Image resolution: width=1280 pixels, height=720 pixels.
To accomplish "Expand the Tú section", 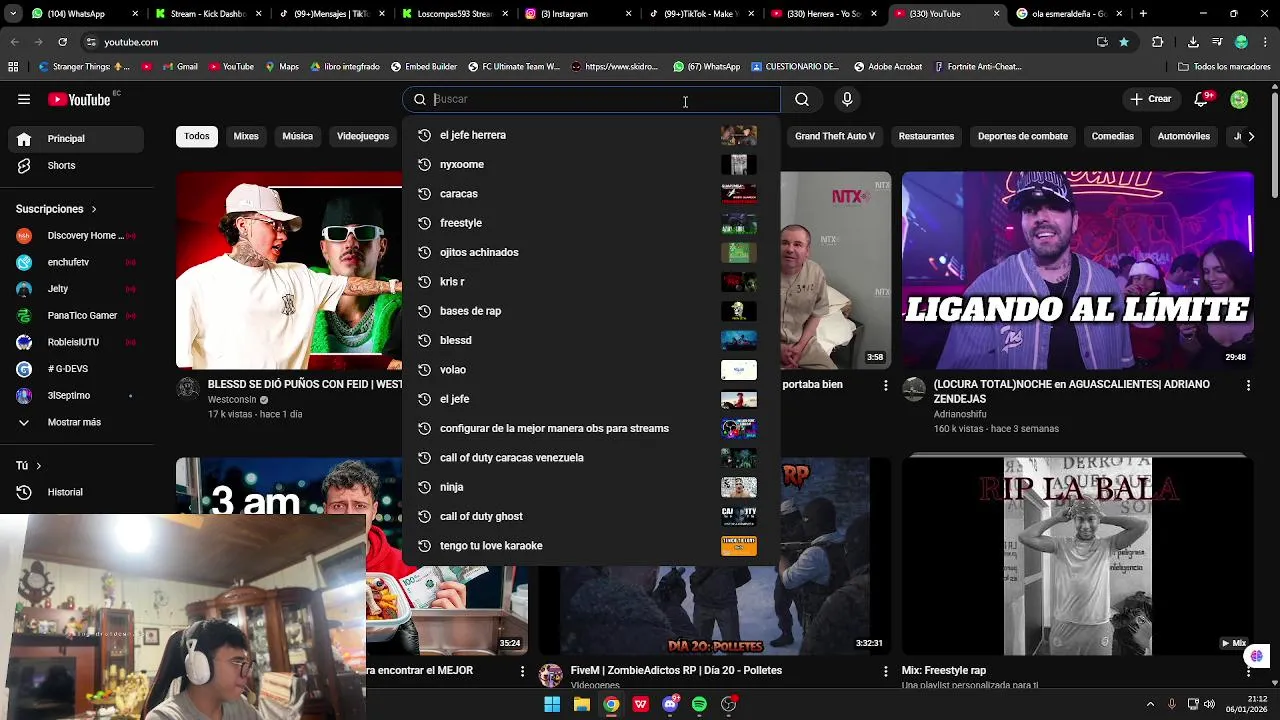I will coord(29,466).
